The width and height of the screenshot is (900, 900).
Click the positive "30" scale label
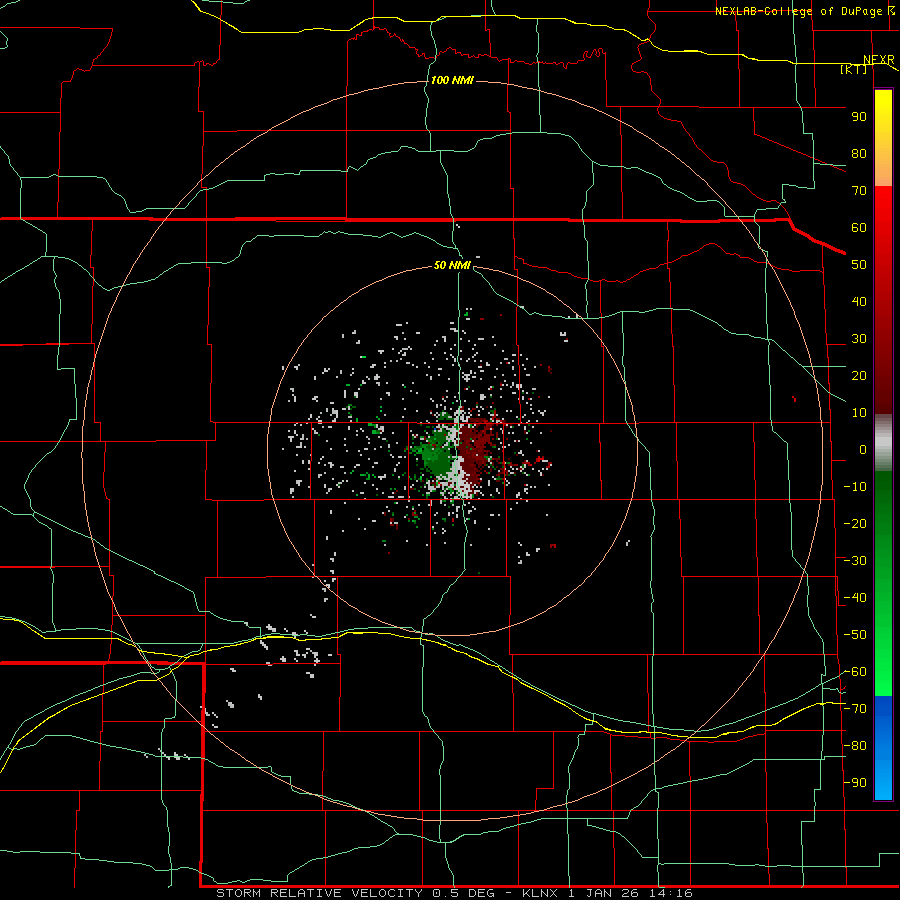pos(859,339)
